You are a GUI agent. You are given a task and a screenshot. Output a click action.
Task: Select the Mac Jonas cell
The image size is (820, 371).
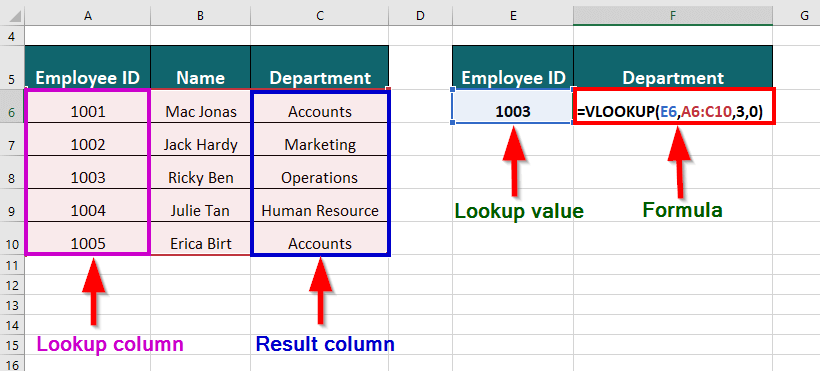(x=201, y=107)
